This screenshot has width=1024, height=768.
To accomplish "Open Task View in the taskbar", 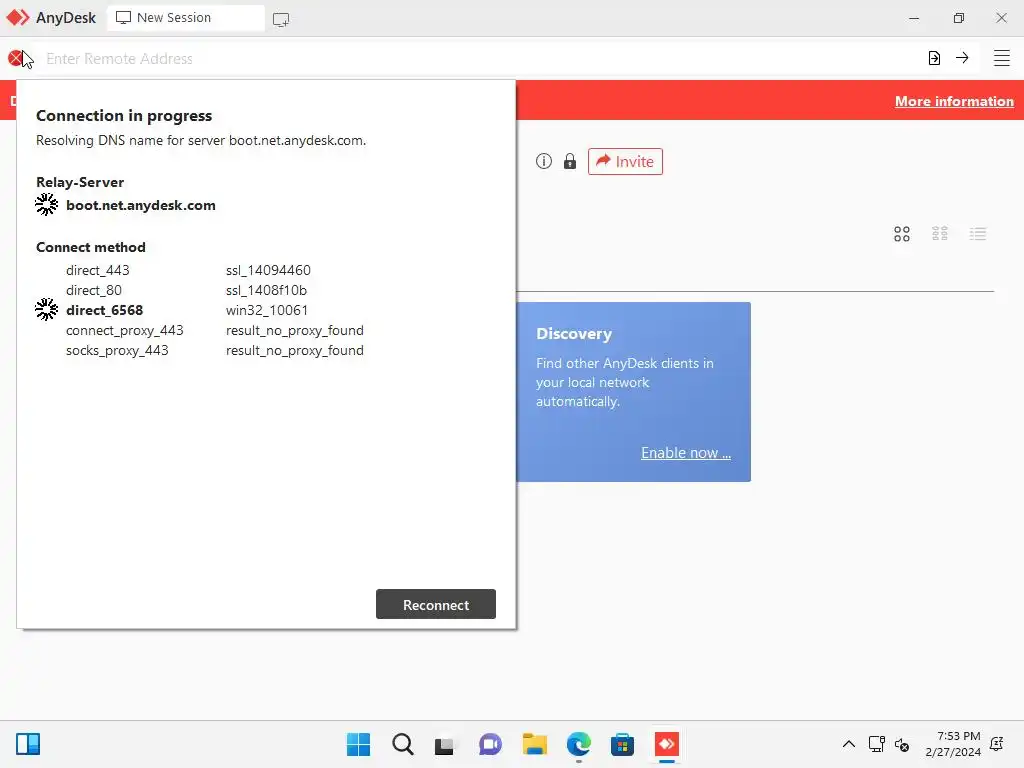I will coord(445,744).
